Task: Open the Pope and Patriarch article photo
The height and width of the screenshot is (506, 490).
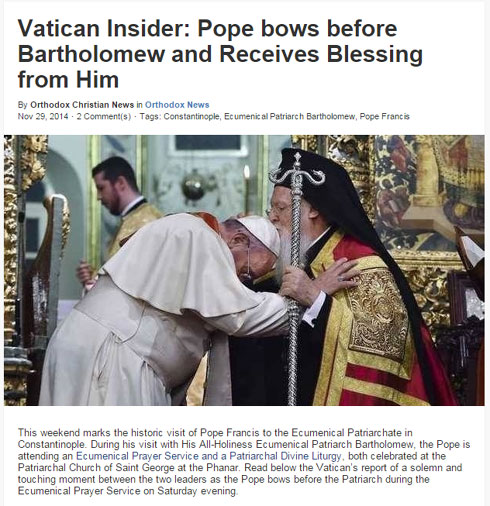Action: pos(244,270)
